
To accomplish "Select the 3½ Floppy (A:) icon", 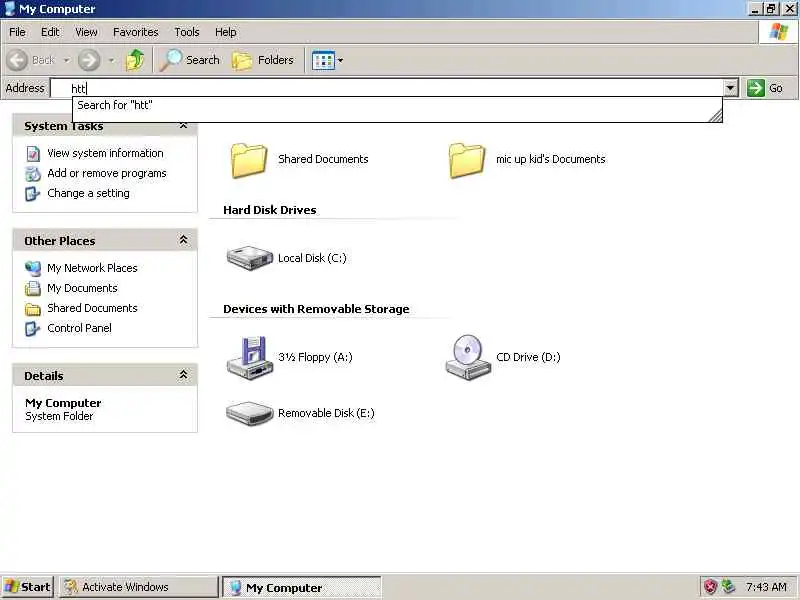I will coord(250,358).
